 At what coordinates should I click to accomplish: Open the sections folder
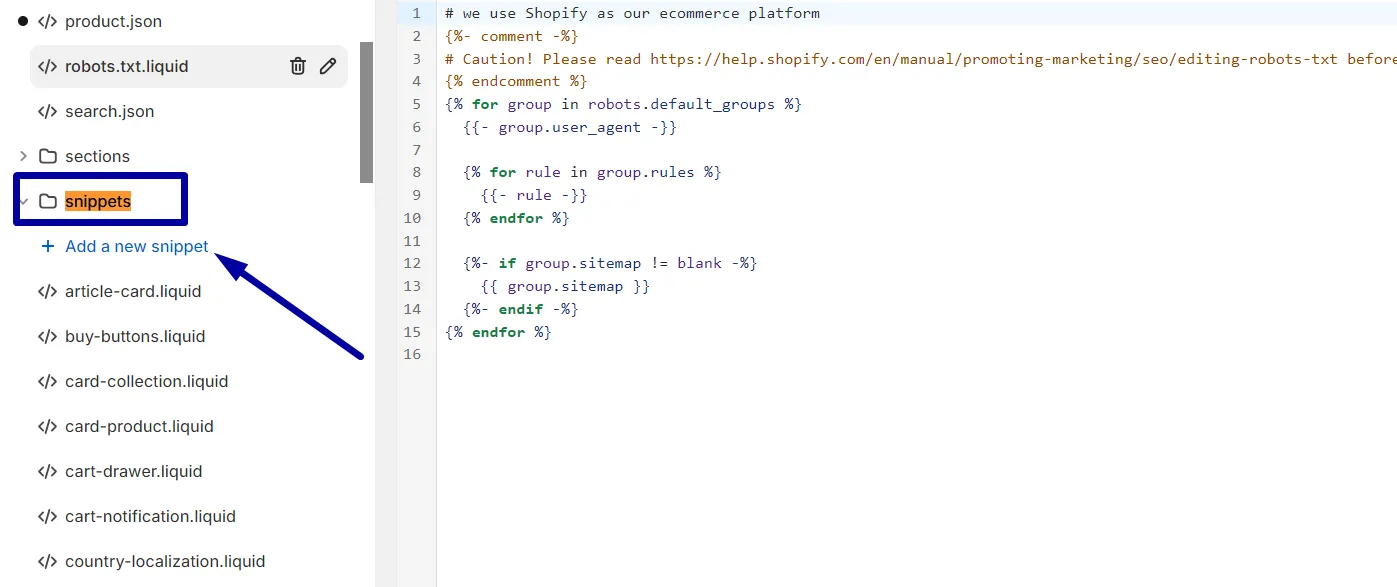pyautogui.click(x=97, y=156)
